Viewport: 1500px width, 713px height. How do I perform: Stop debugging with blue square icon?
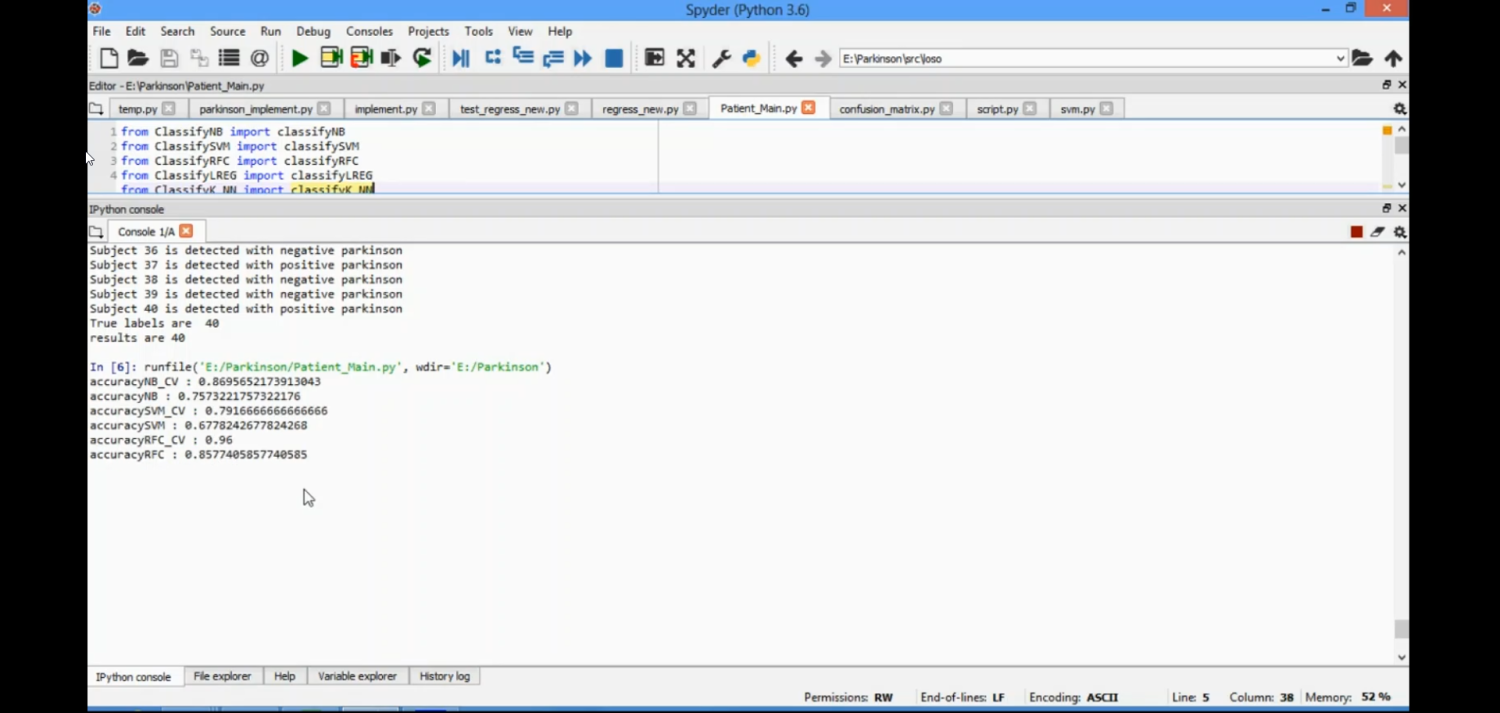click(614, 59)
